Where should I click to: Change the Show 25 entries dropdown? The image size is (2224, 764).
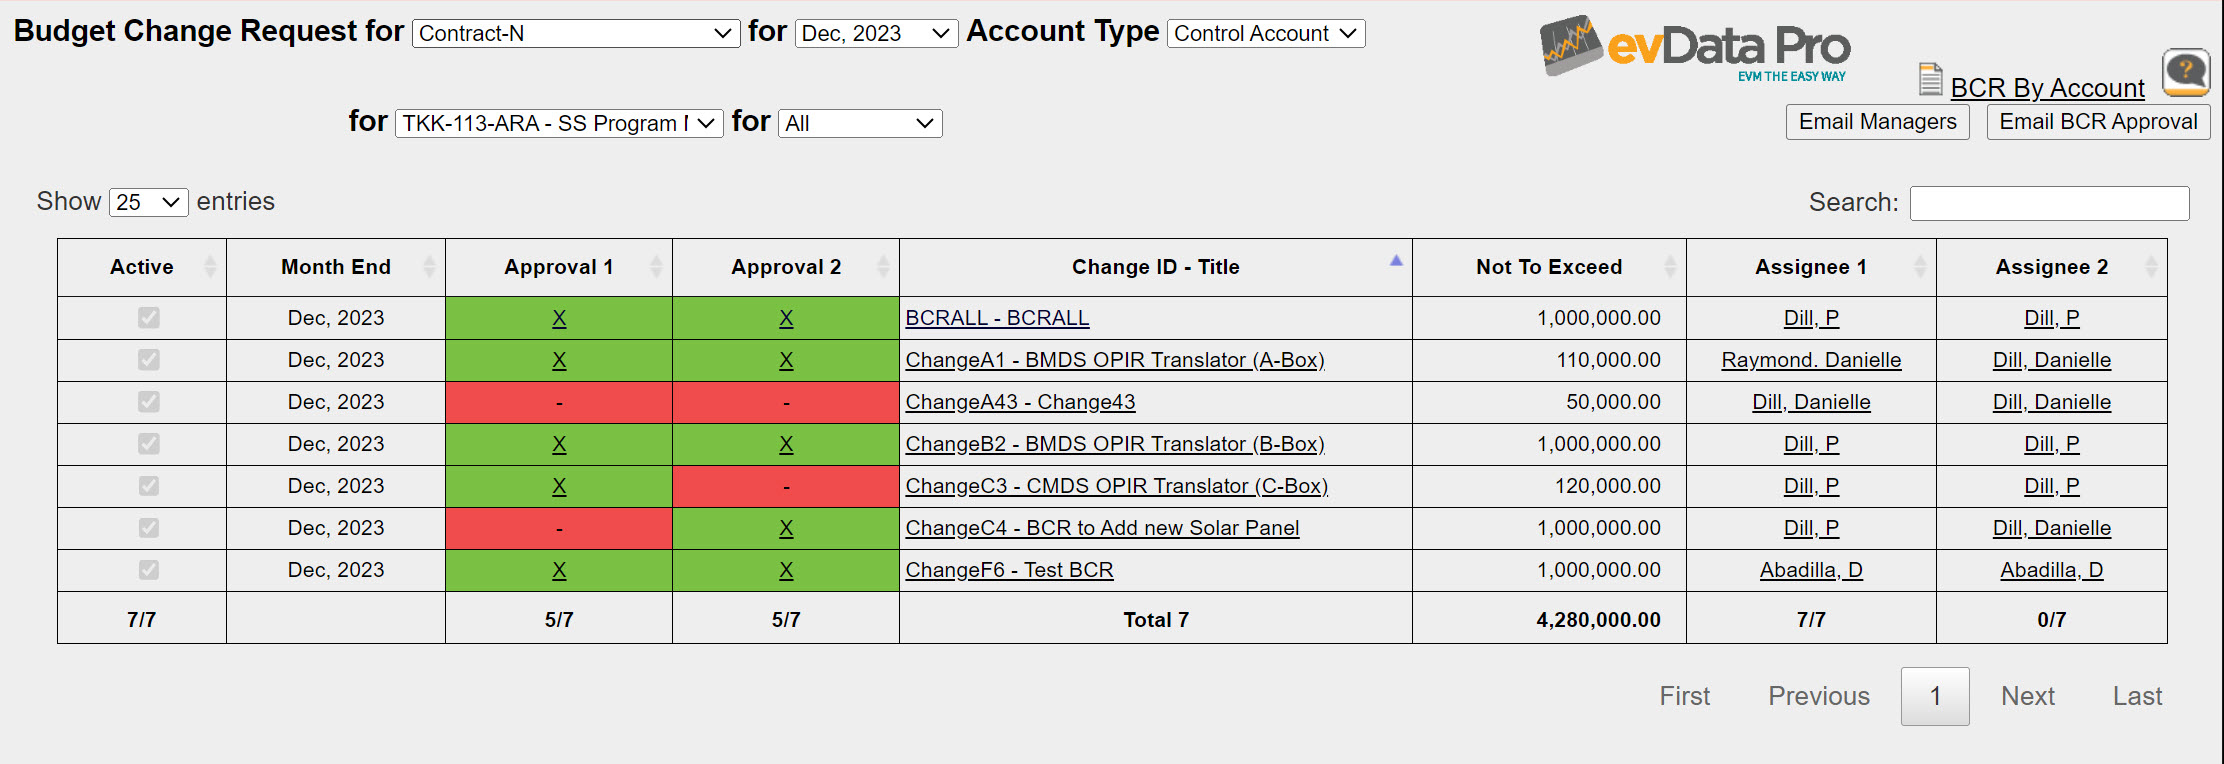[x=149, y=202]
